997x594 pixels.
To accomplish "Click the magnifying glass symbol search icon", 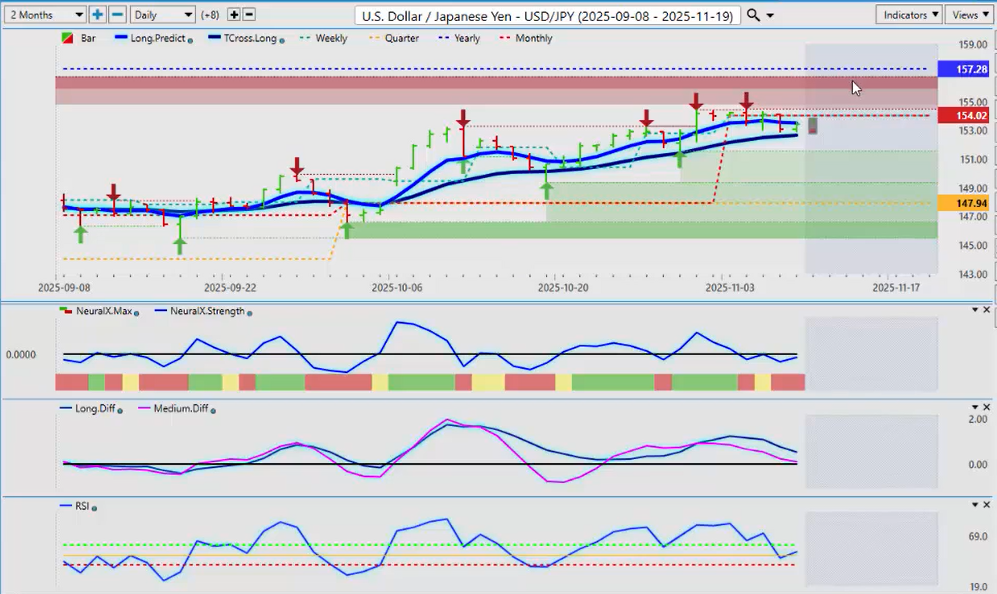I will tap(753, 15).
